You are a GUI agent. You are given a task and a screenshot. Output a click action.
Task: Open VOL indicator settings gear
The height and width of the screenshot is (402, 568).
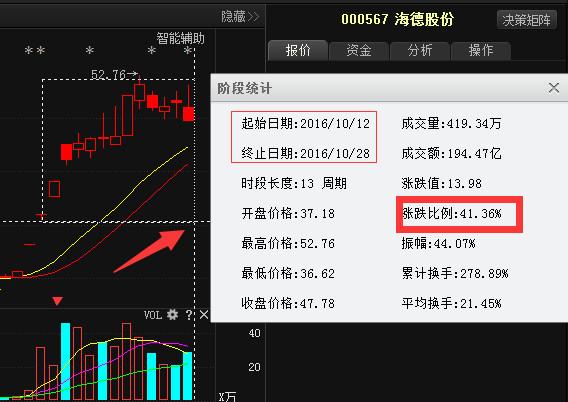tap(172, 314)
